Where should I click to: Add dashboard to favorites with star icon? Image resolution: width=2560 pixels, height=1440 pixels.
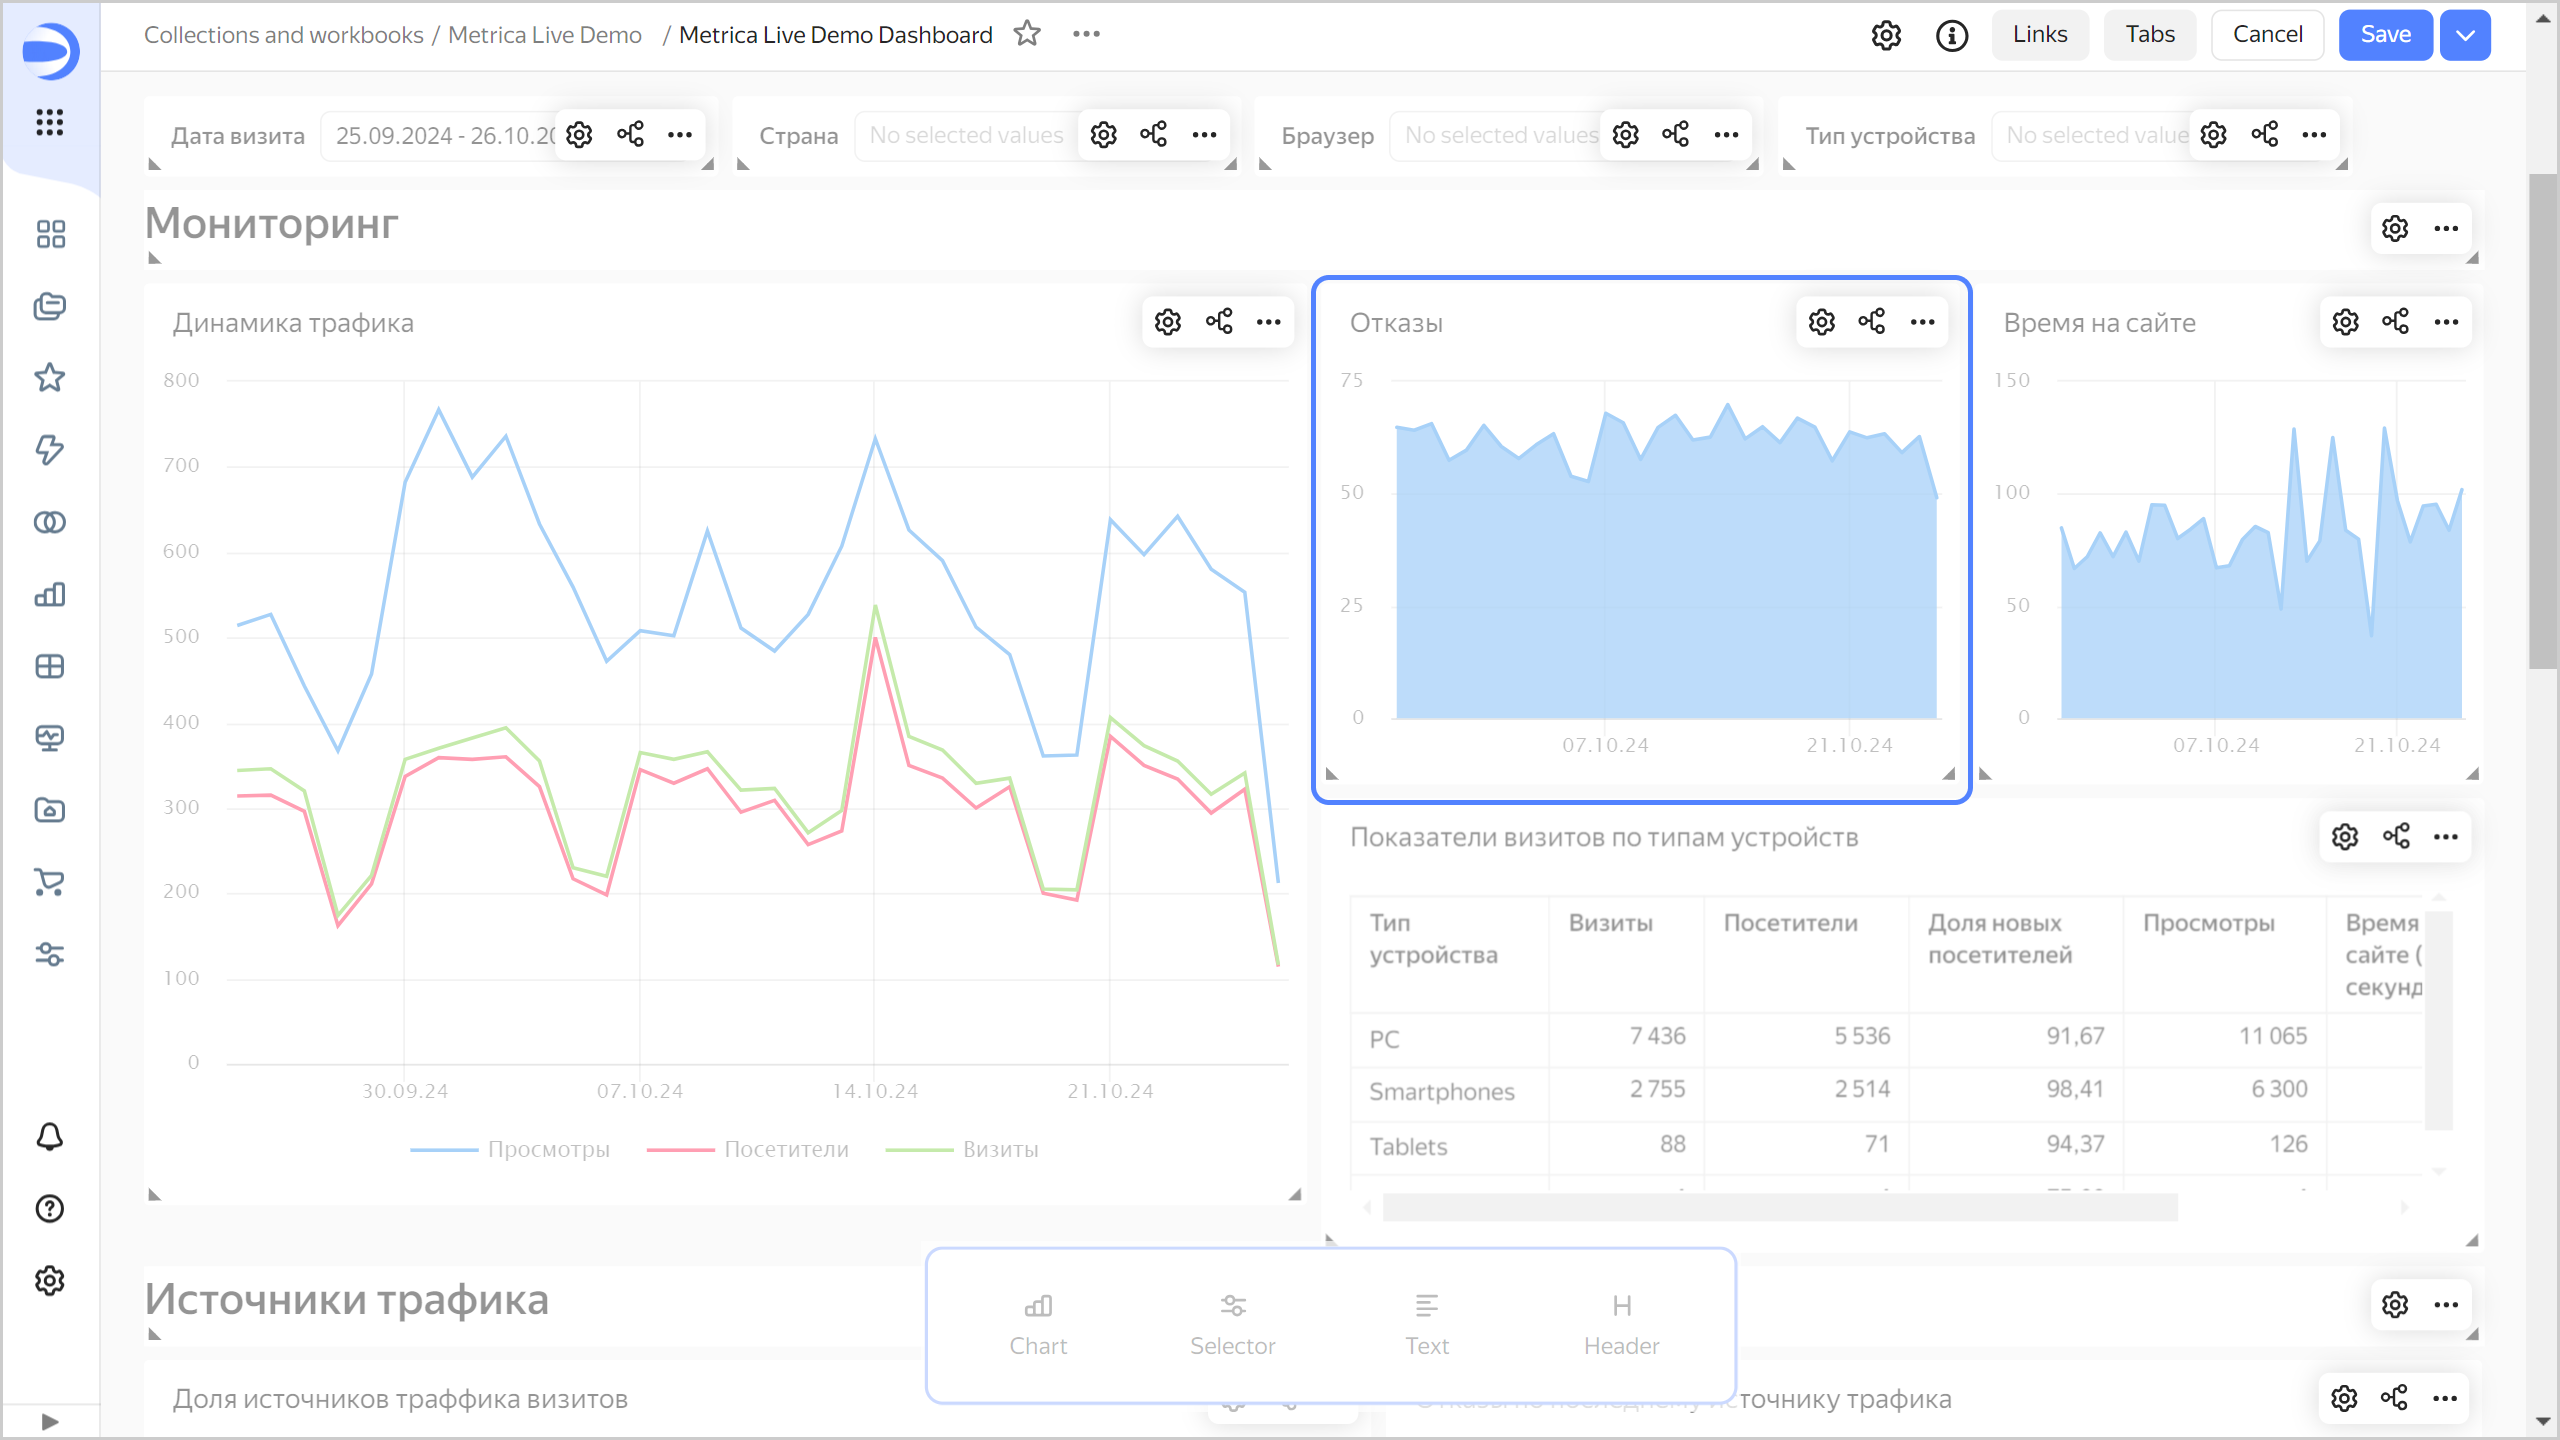(x=1027, y=34)
